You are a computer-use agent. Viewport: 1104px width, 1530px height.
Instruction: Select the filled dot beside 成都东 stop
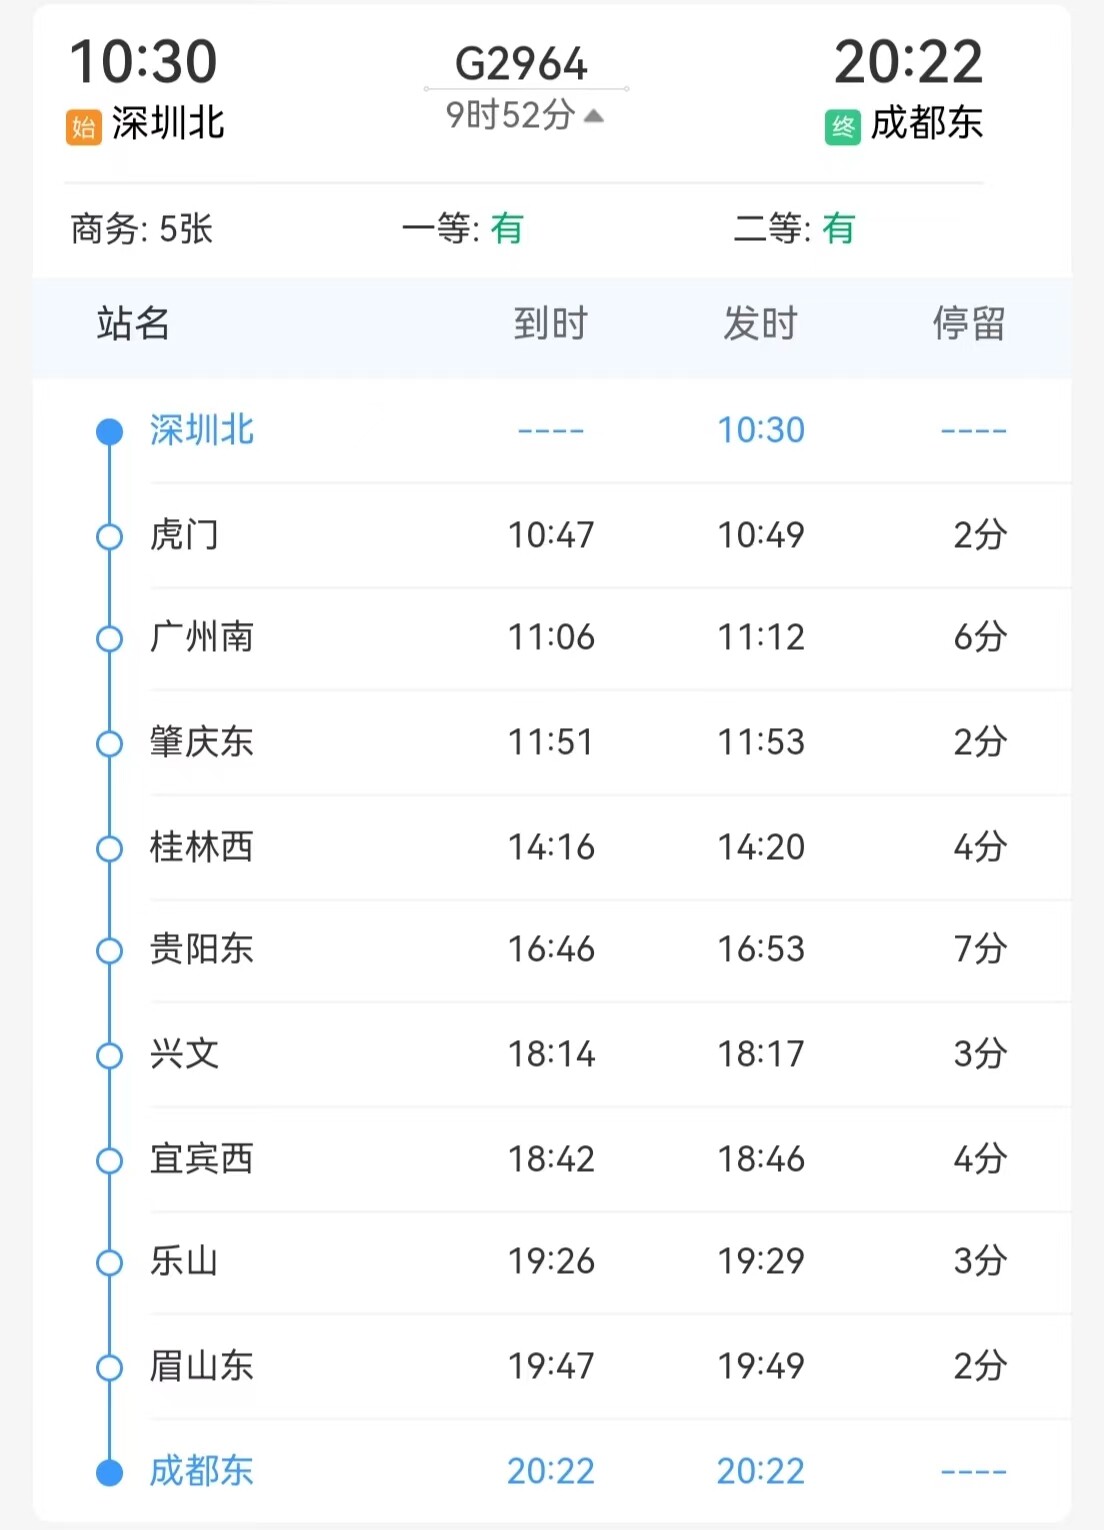pyautogui.click(x=109, y=1472)
